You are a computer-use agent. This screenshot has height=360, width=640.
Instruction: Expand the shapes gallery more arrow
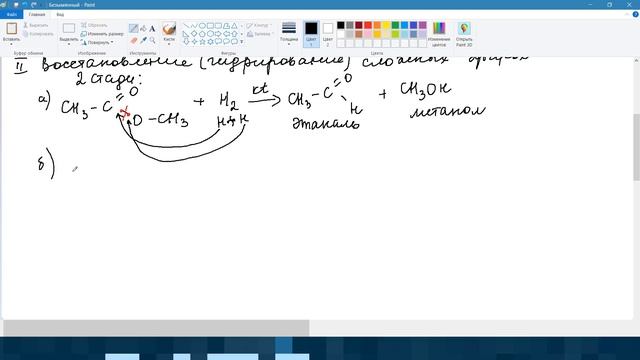(242, 42)
